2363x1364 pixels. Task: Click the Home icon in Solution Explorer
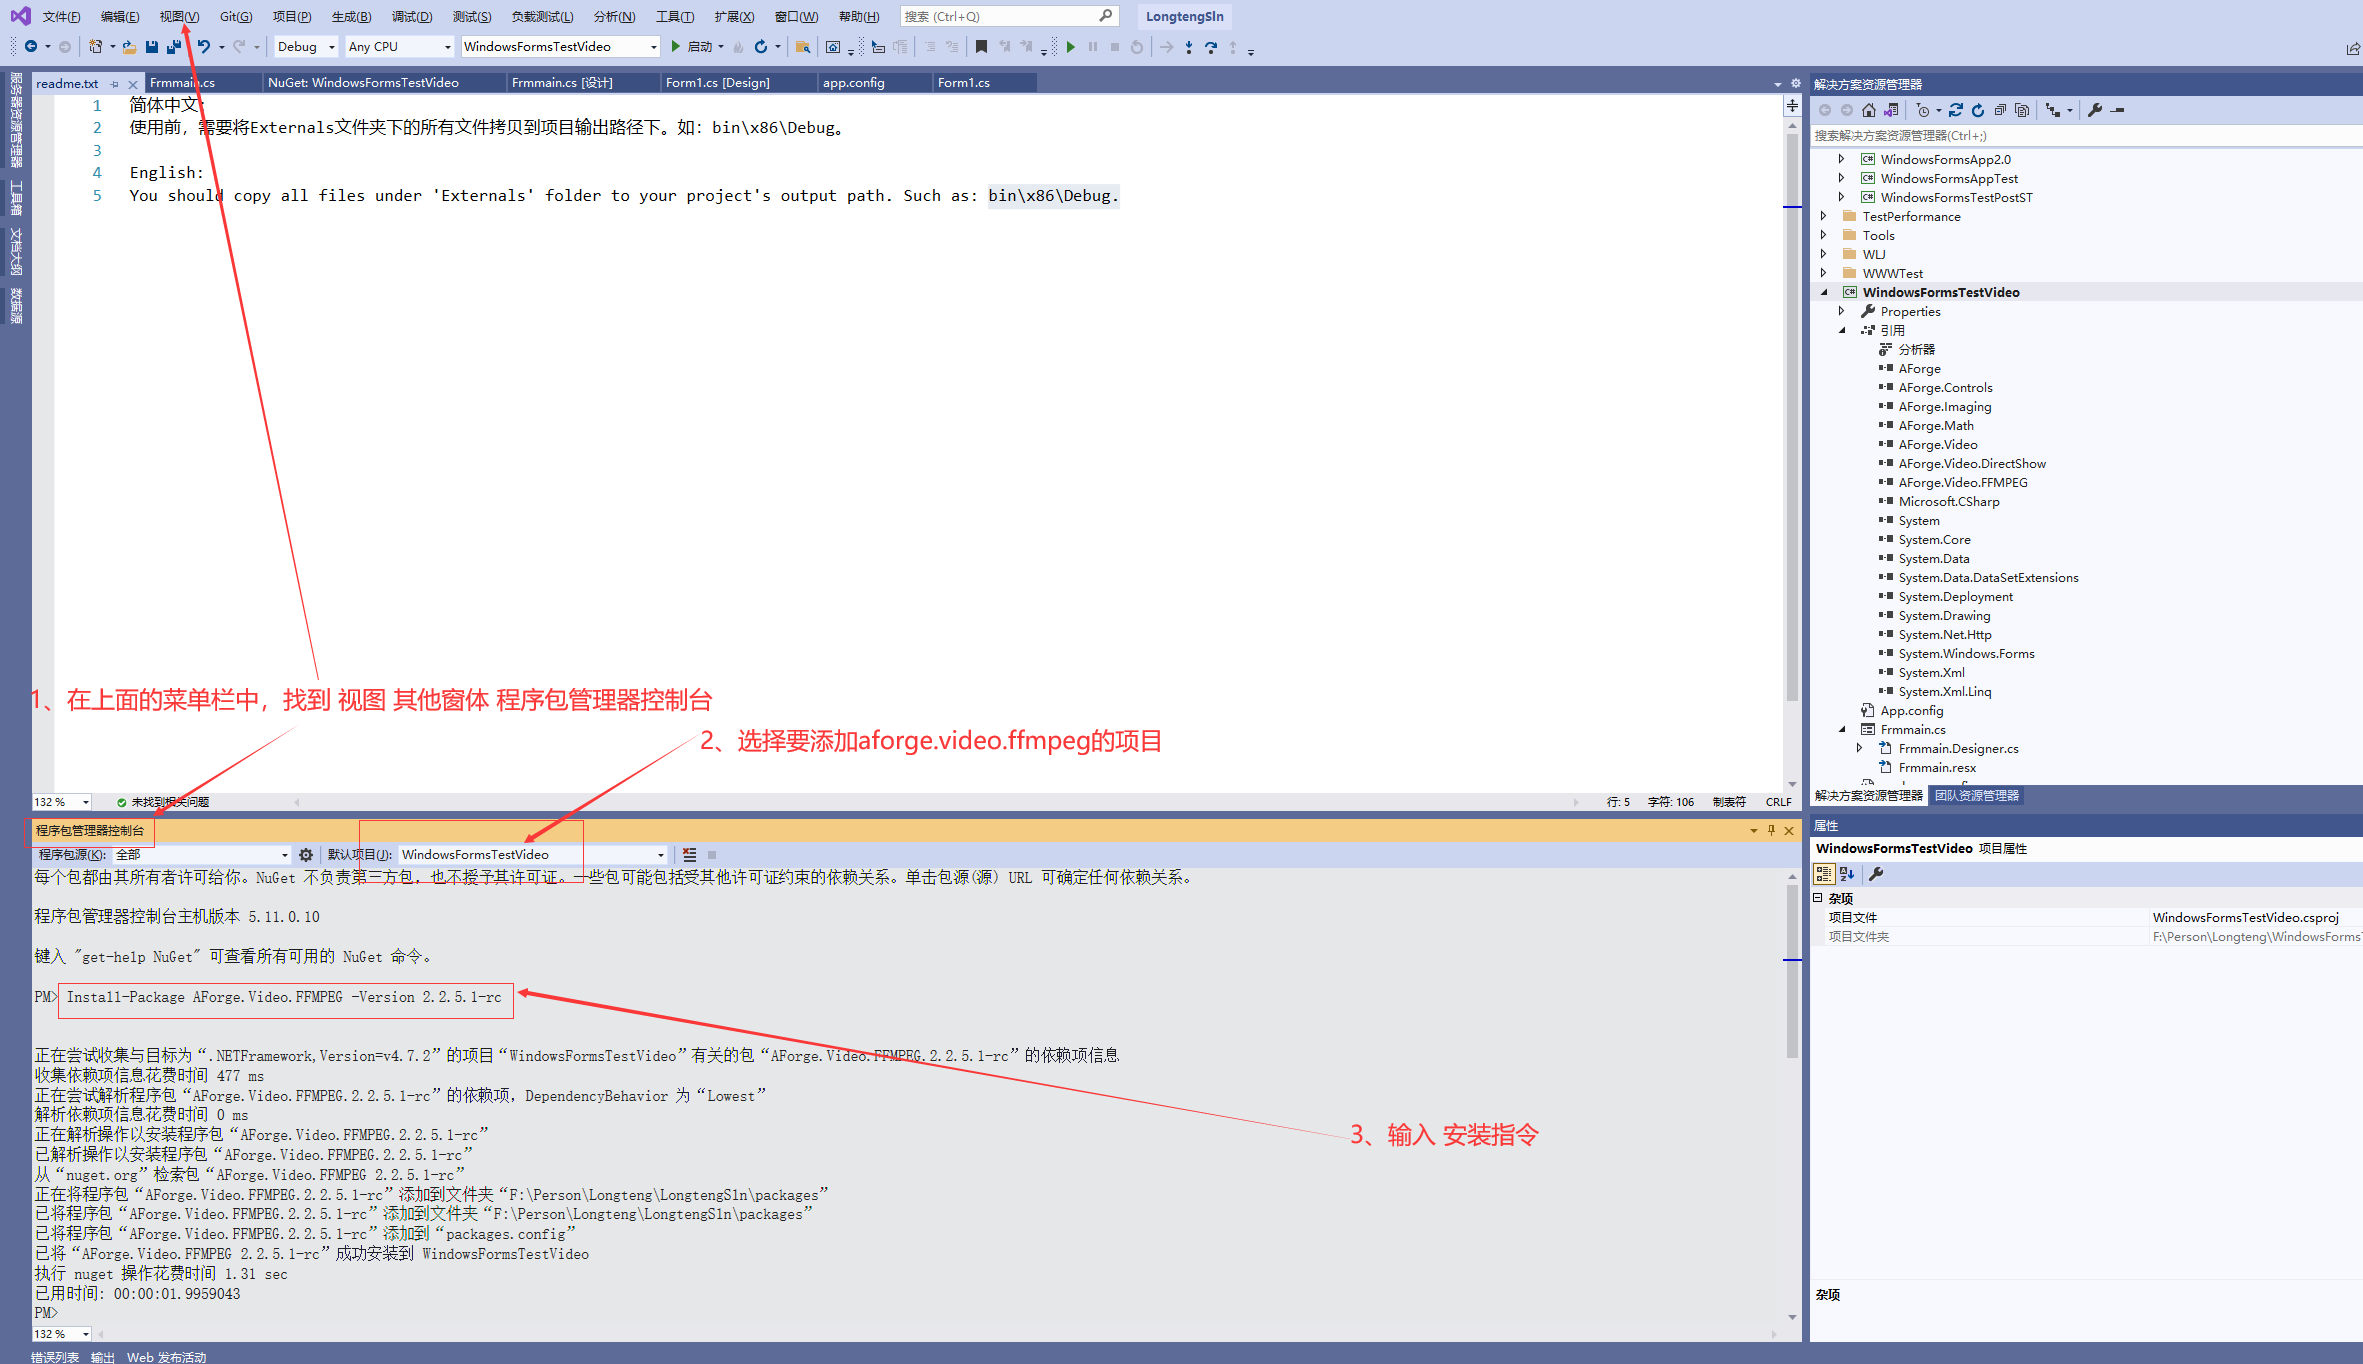(1868, 110)
